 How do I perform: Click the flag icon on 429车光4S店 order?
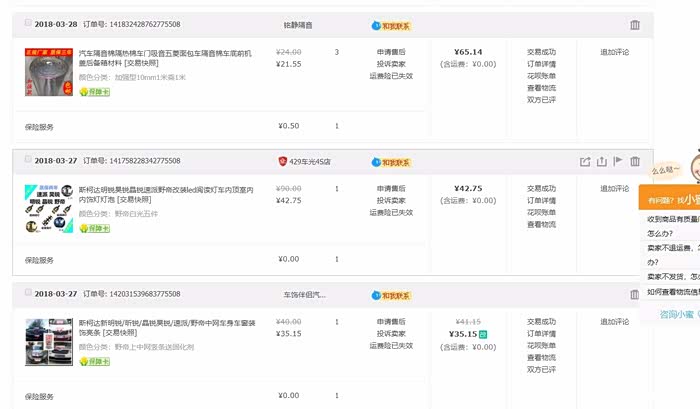617,161
